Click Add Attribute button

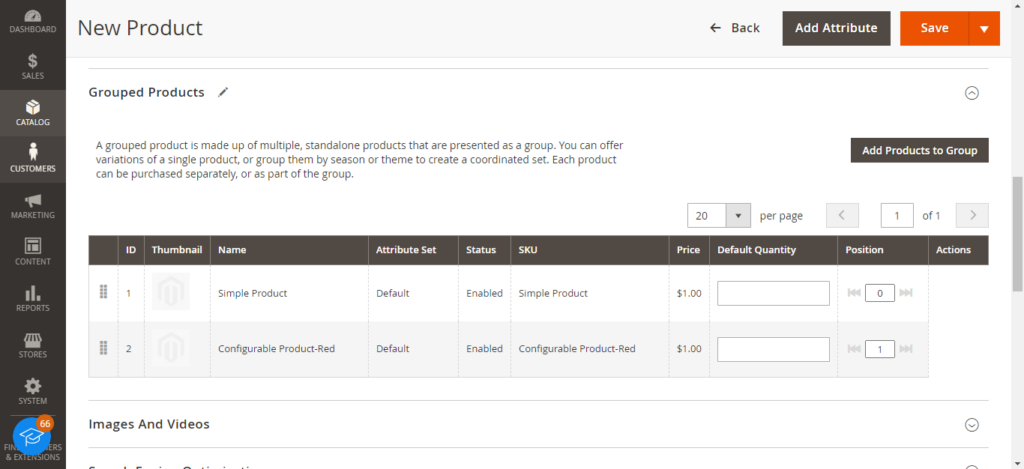(x=836, y=28)
